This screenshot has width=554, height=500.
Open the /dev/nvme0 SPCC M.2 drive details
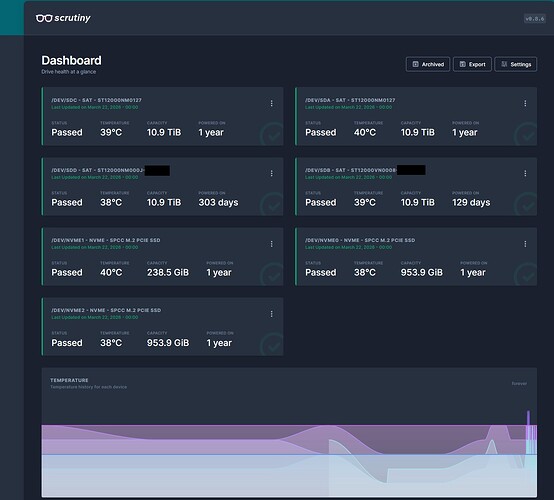[x=360, y=240]
